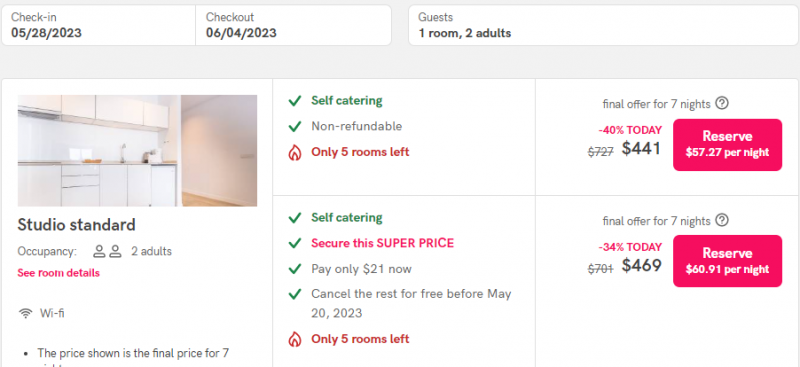Click flame icon in SUPER PRICE offer
This screenshot has width=800, height=367.
(x=294, y=339)
